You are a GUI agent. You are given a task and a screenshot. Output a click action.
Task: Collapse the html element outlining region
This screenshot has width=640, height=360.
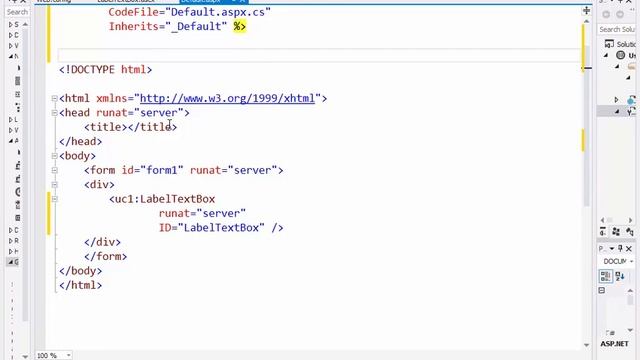tap(54, 98)
